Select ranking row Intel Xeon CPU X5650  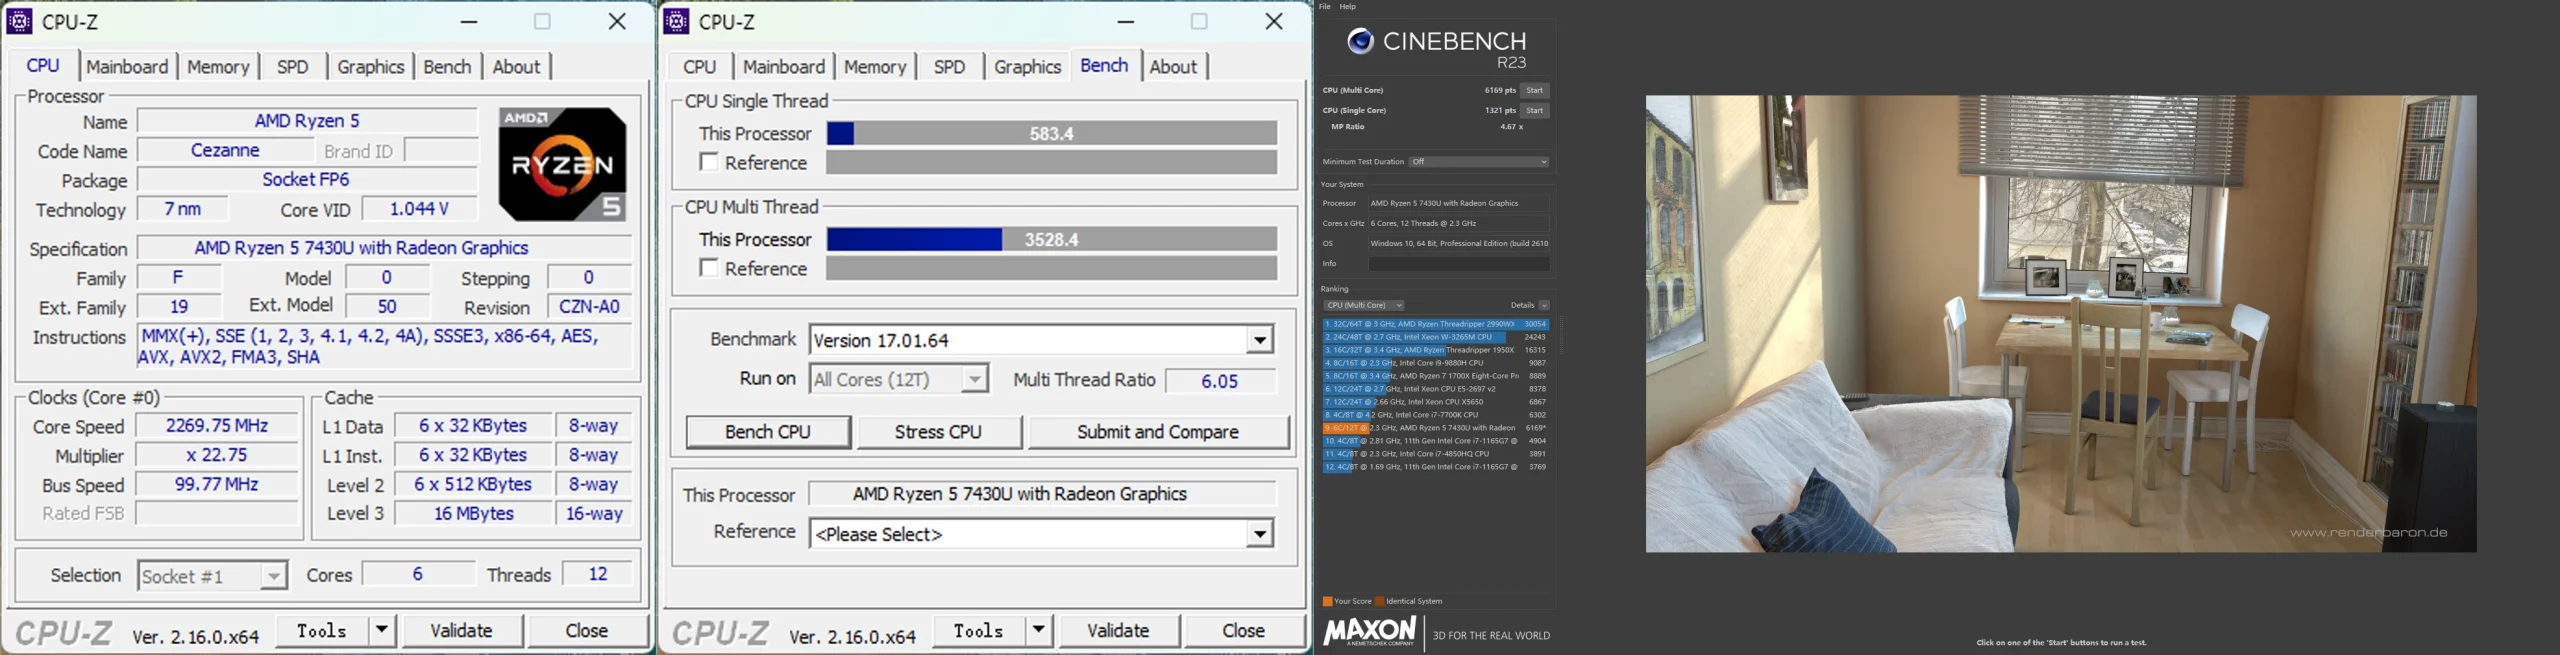1436,402
